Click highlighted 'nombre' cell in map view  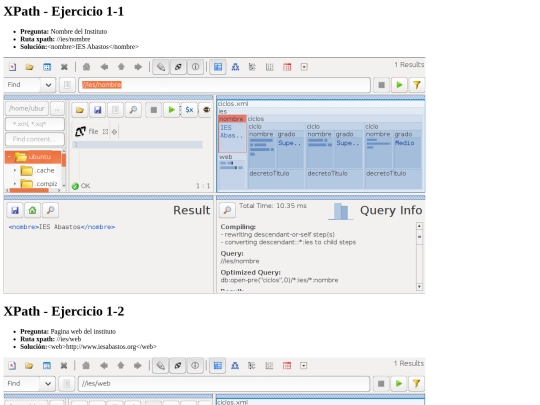click(x=232, y=119)
